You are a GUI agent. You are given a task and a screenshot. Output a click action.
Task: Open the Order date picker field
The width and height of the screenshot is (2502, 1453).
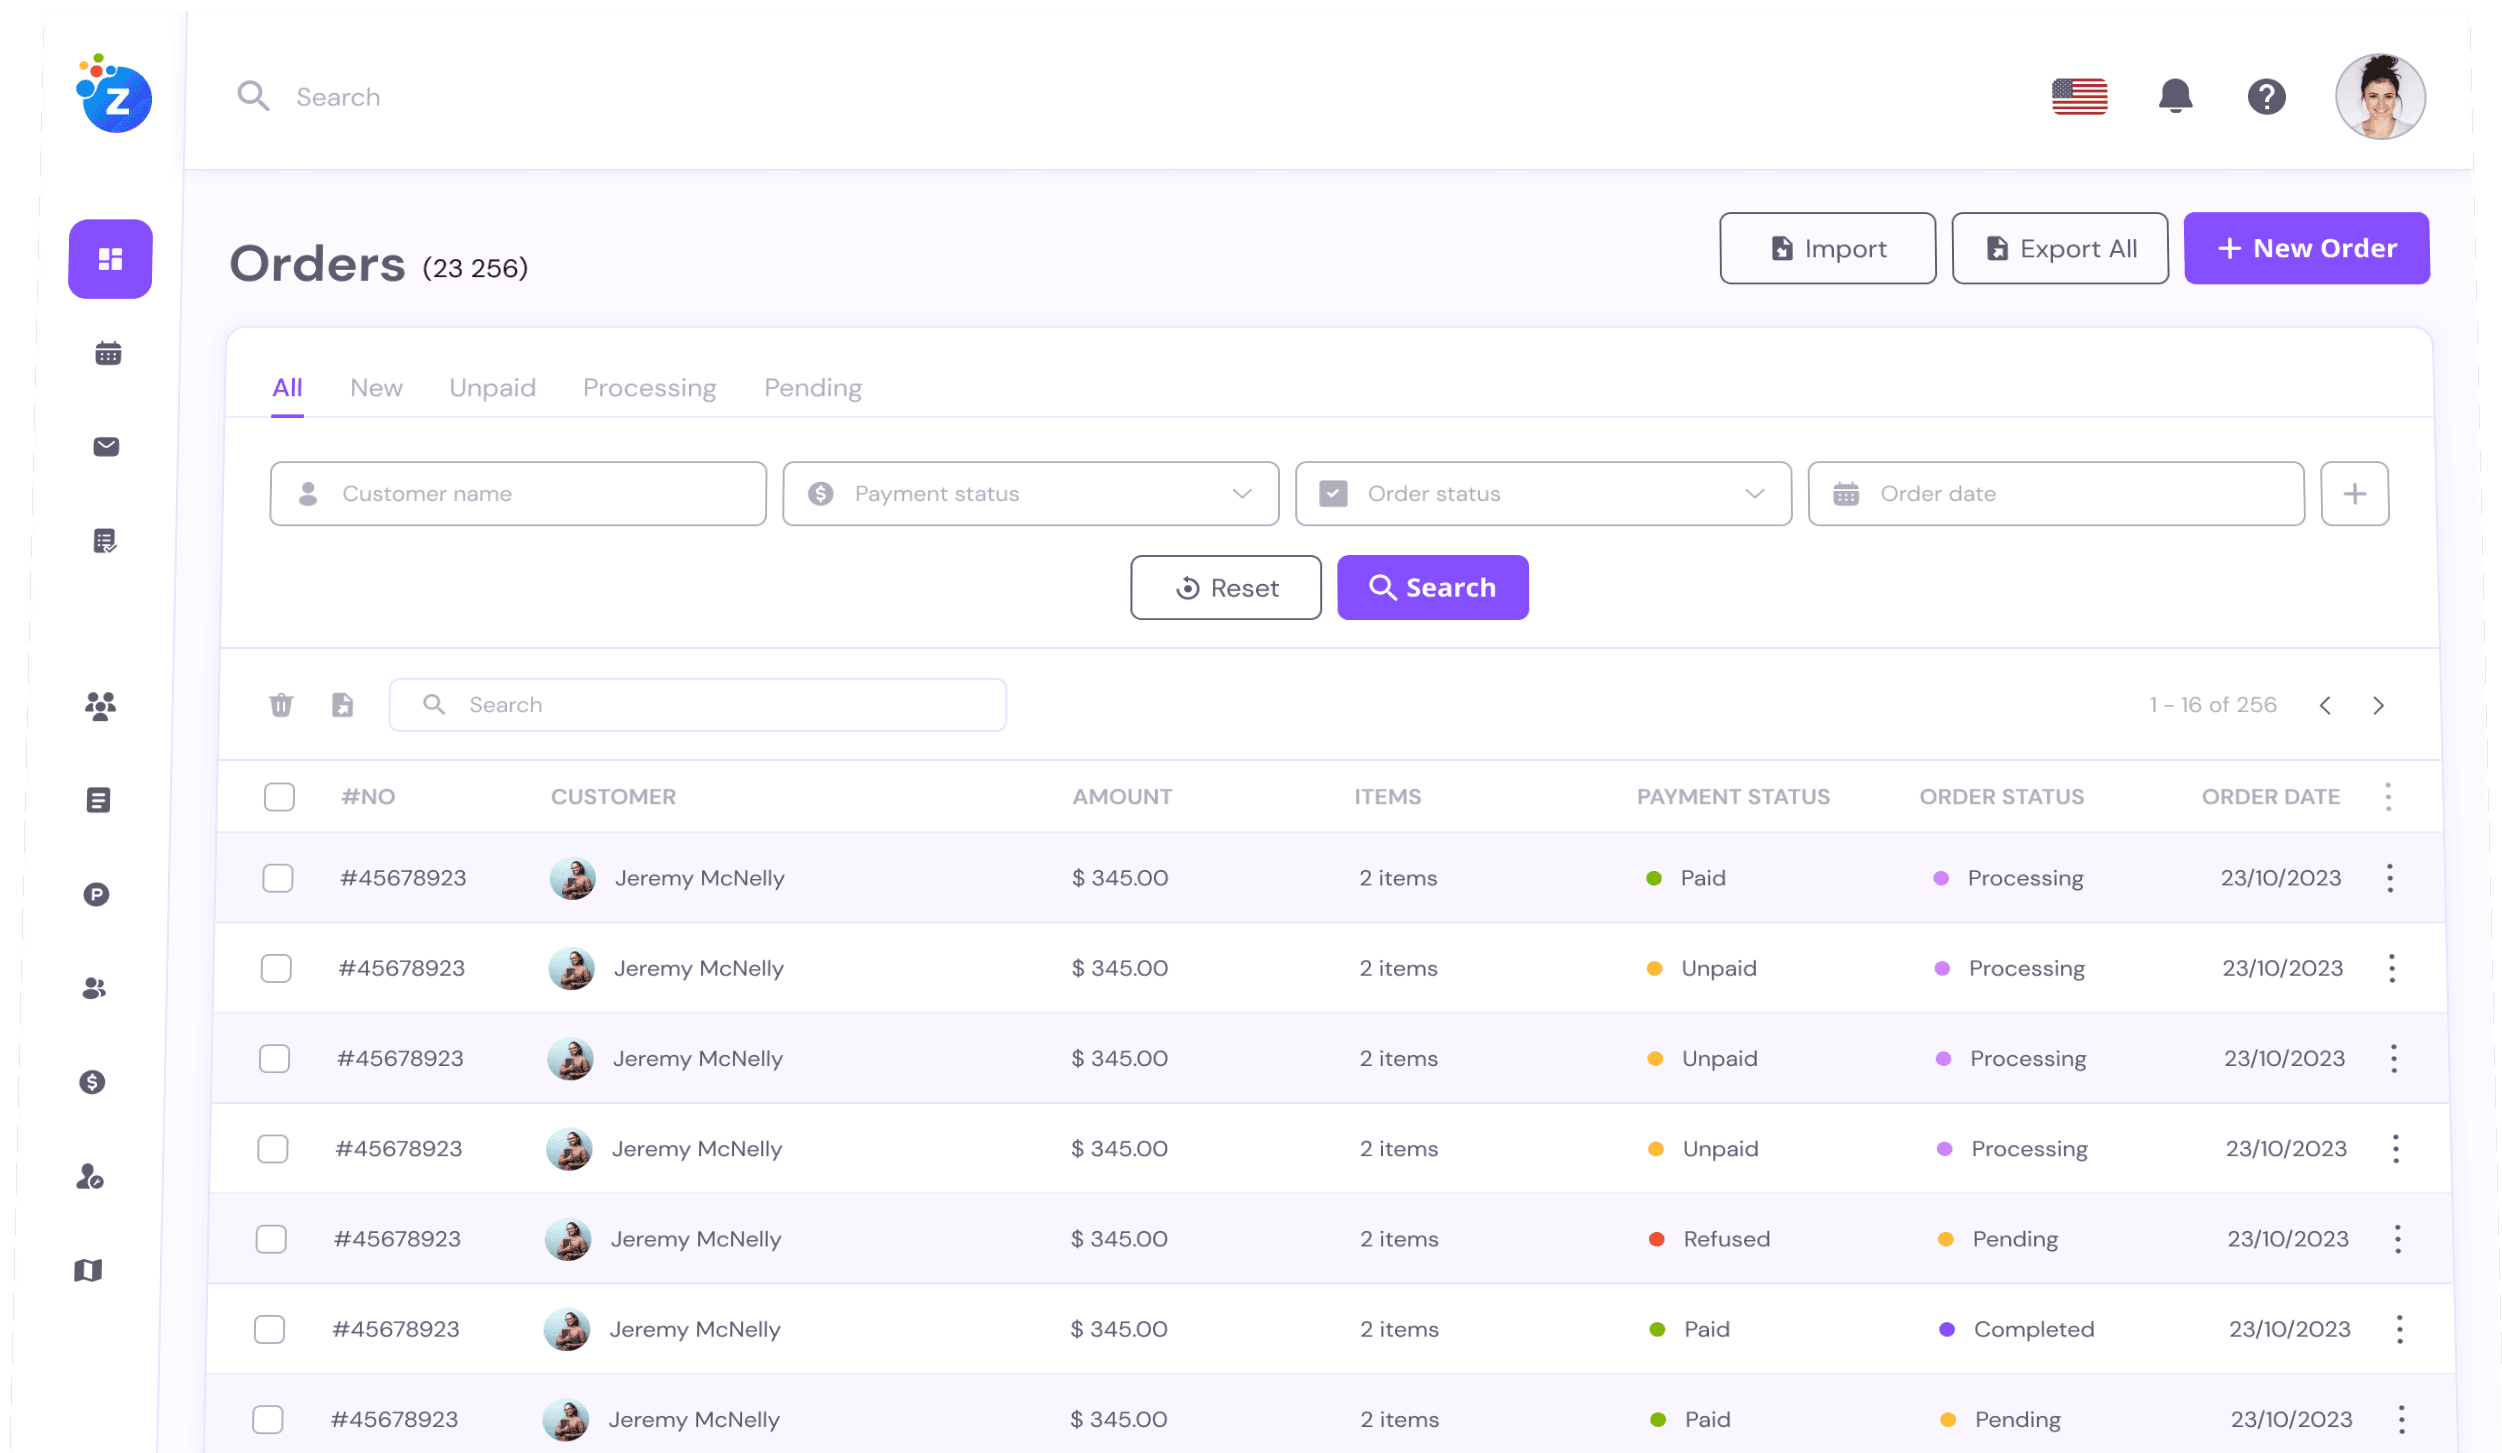tap(2055, 494)
